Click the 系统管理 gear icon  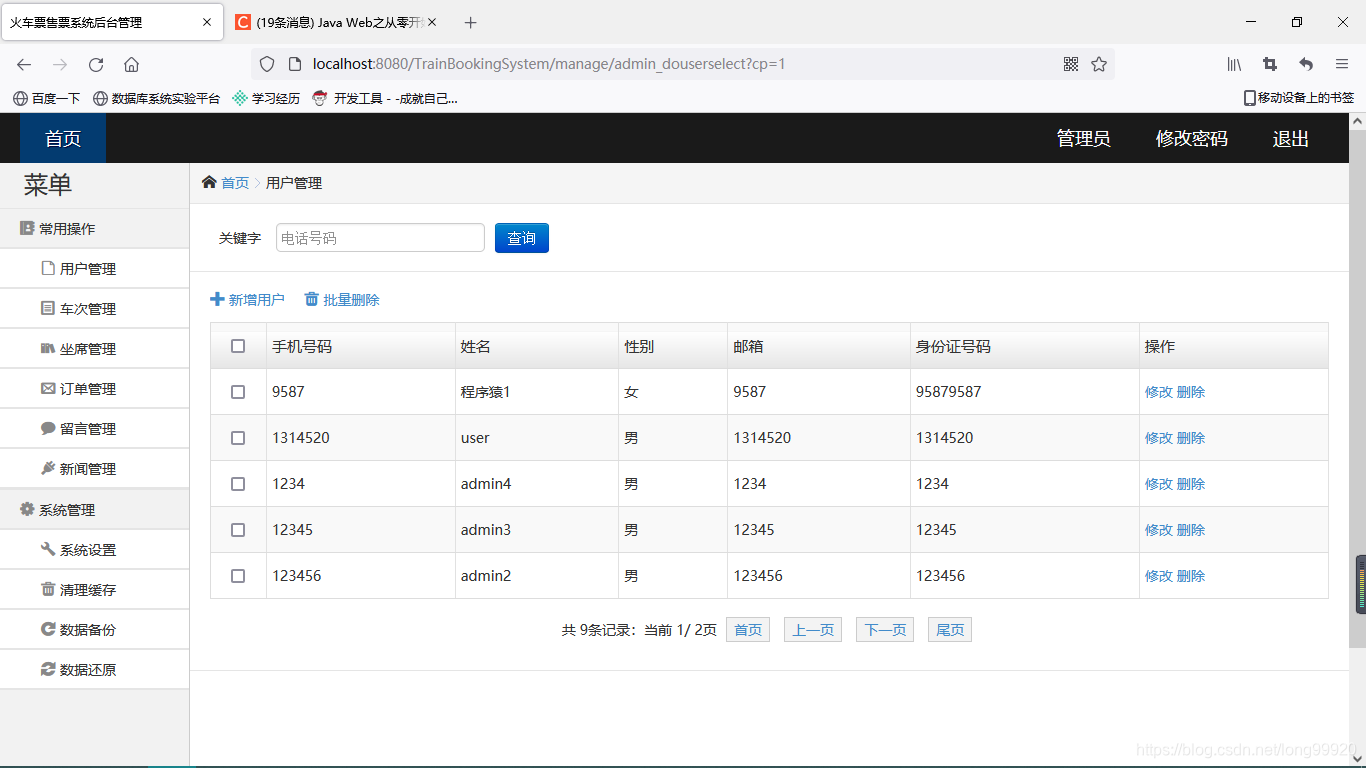pos(27,509)
